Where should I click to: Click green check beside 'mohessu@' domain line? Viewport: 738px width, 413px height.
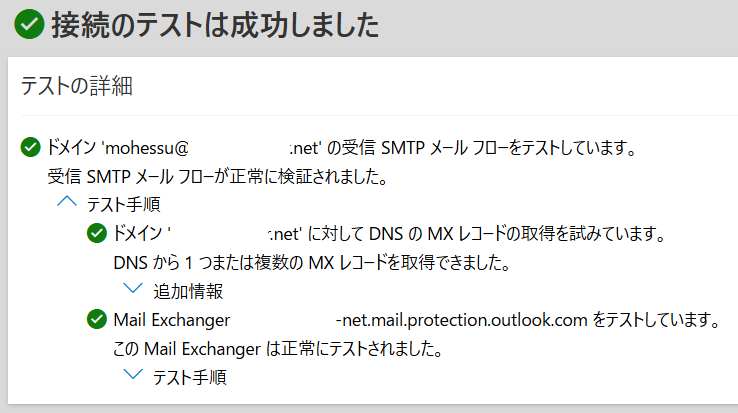(31, 147)
